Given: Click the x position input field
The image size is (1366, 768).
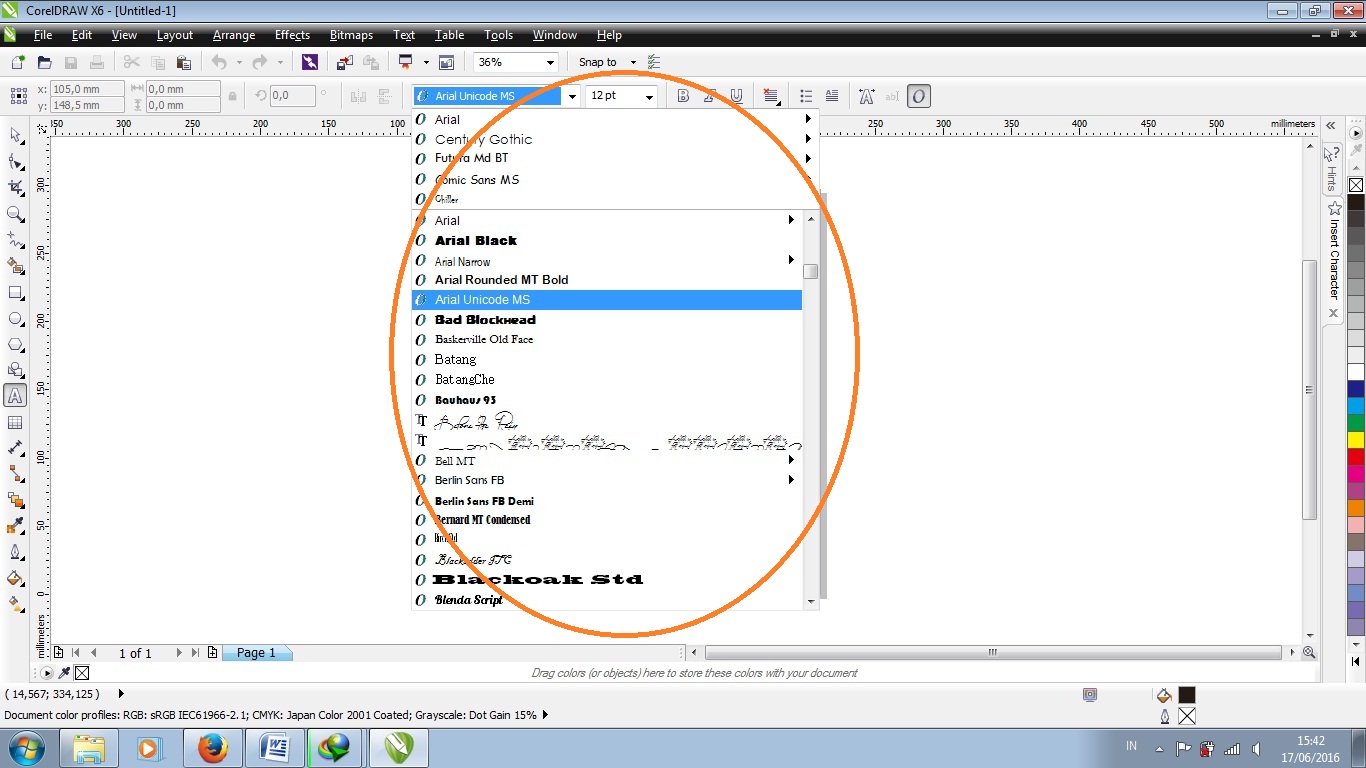Looking at the screenshot, I should tap(85, 89).
